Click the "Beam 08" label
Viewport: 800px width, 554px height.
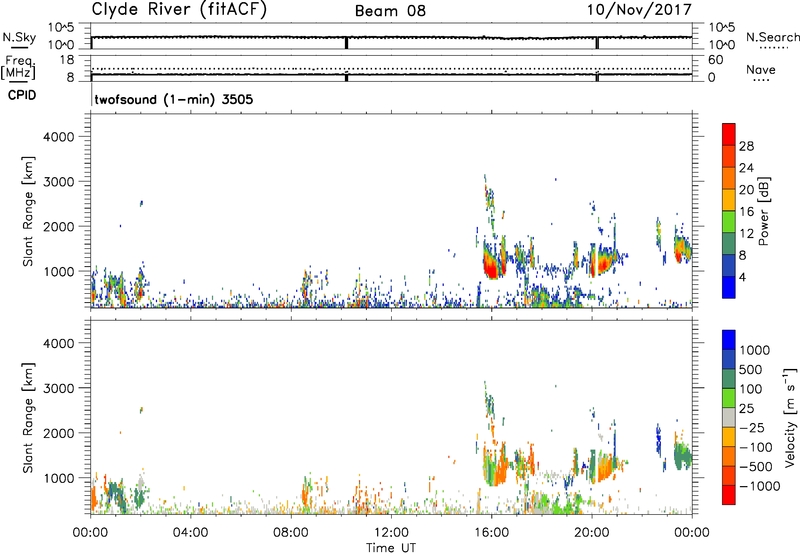[390, 11]
